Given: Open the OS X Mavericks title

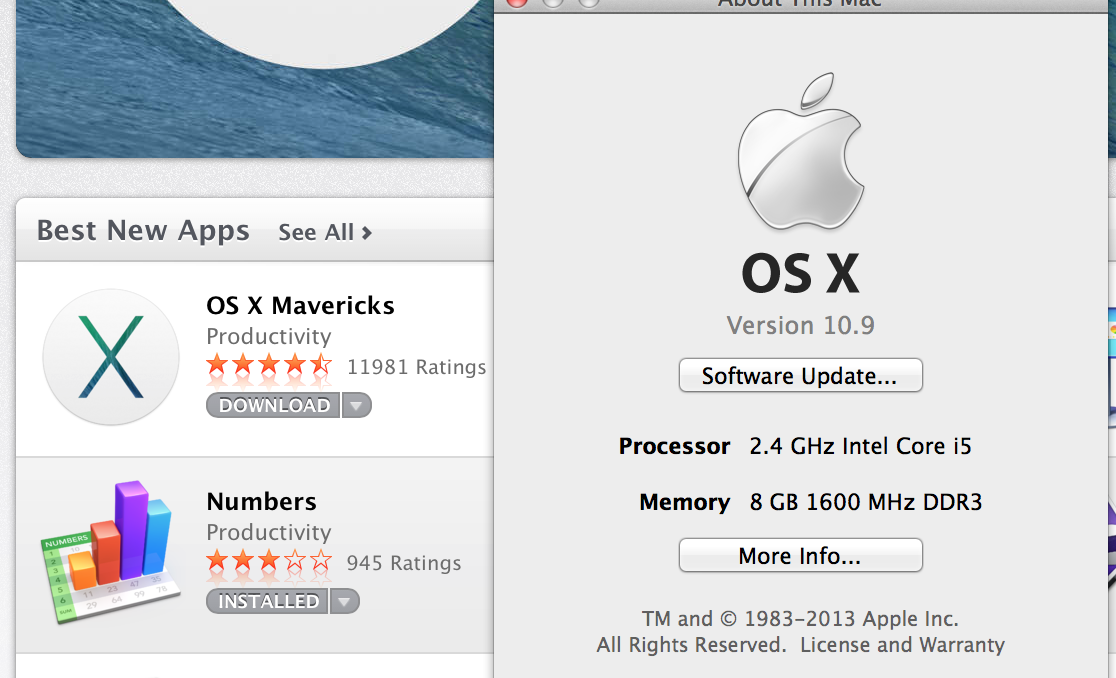Looking at the screenshot, I should point(300,305).
